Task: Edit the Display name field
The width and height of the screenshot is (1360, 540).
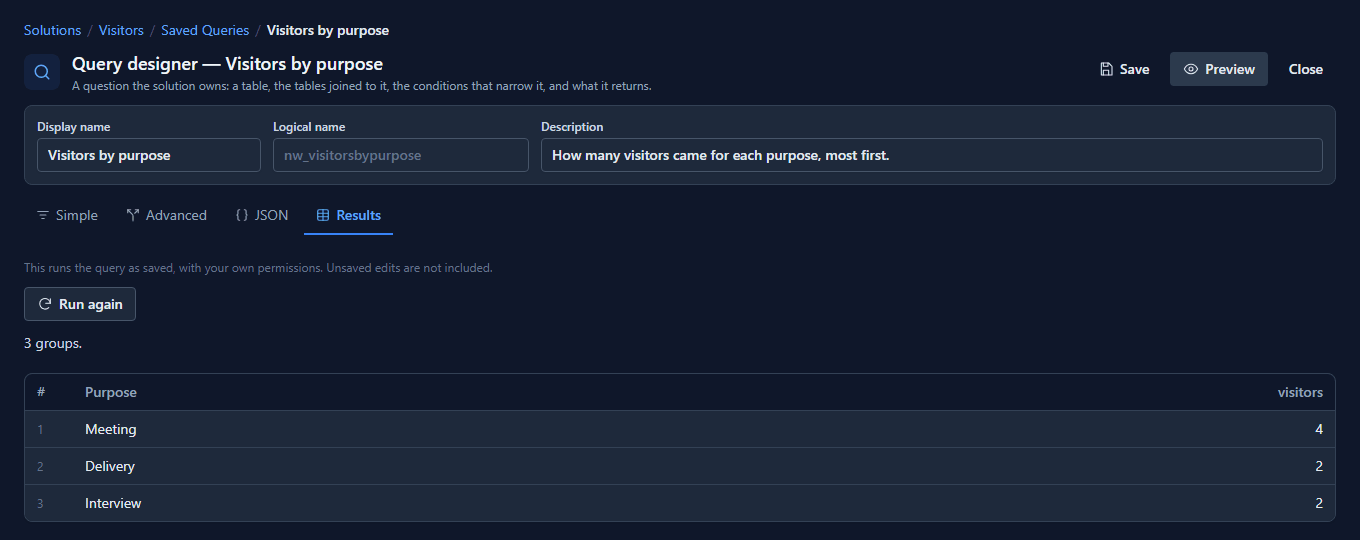Action: [149, 155]
